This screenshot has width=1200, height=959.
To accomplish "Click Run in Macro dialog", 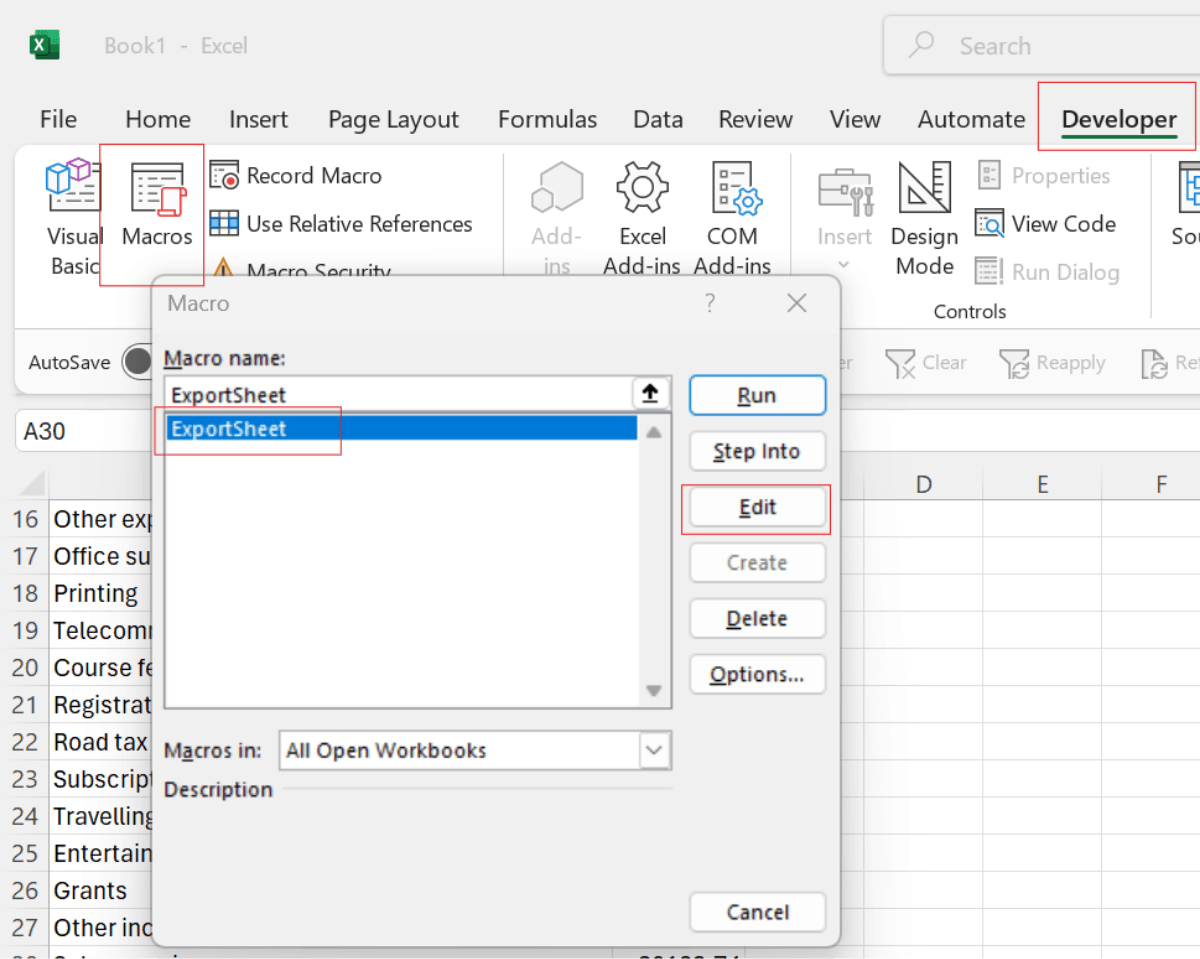I will tap(757, 395).
